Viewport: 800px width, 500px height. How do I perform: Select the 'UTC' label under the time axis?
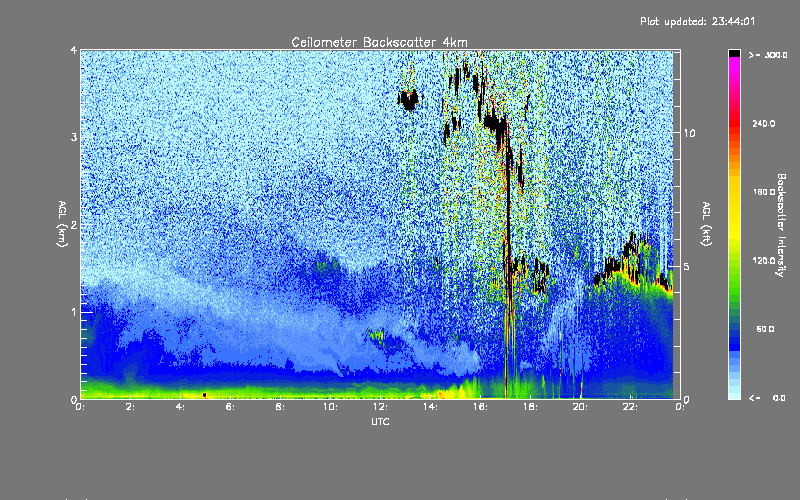point(380,421)
